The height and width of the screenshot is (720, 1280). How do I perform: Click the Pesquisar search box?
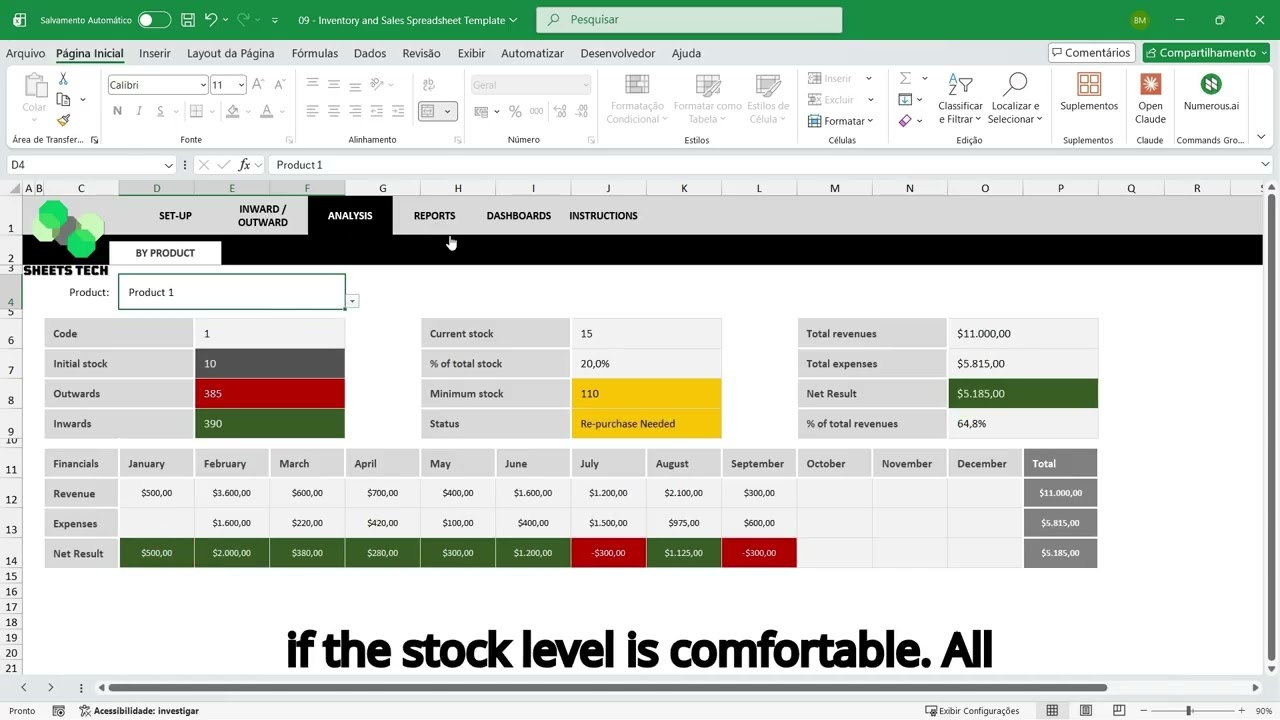pyautogui.click(x=689, y=20)
